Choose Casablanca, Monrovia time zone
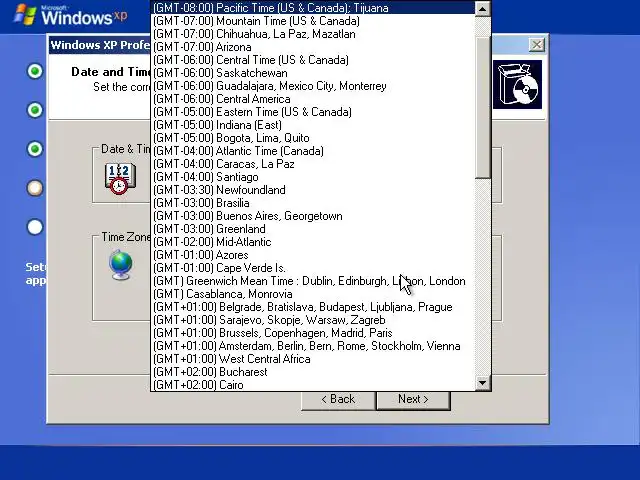Image resolution: width=640 pixels, height=480 pixels. [x=313, y=294]
